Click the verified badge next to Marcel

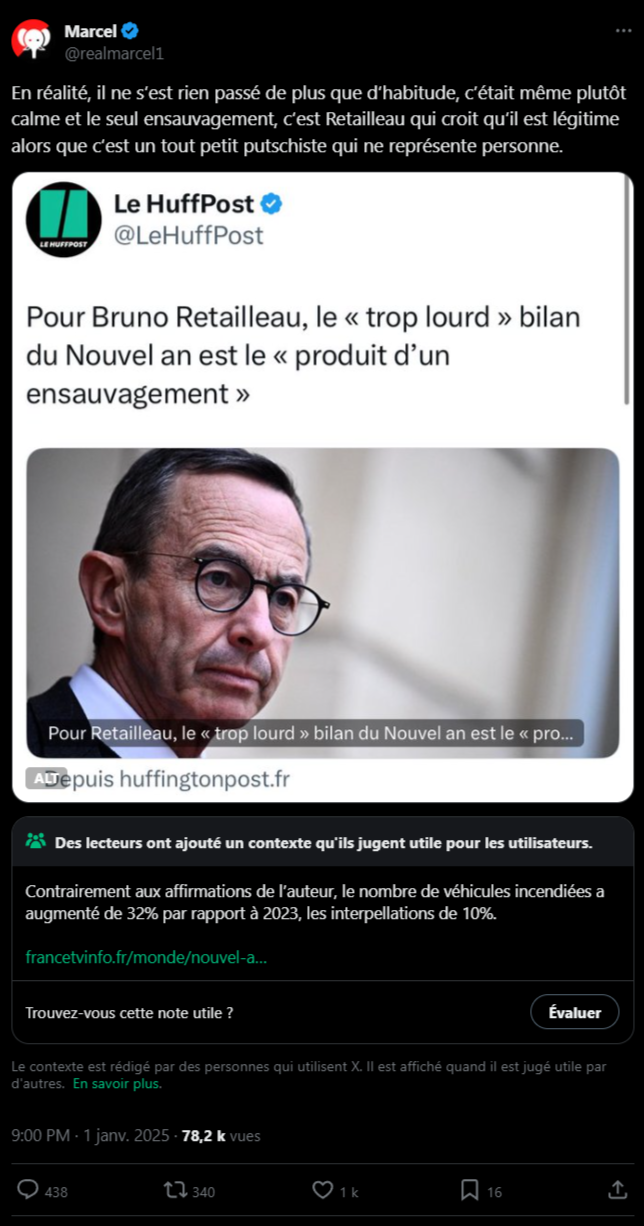pyautogui.click(x=131, y=31)
